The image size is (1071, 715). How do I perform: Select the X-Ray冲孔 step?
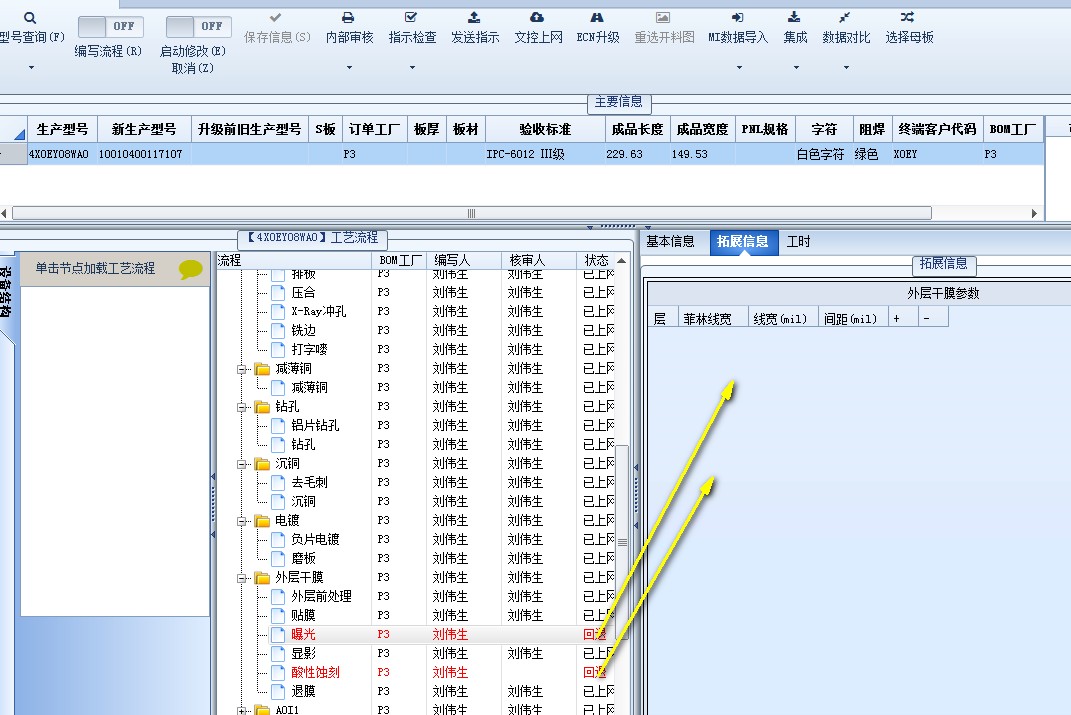tap(318, 311)
